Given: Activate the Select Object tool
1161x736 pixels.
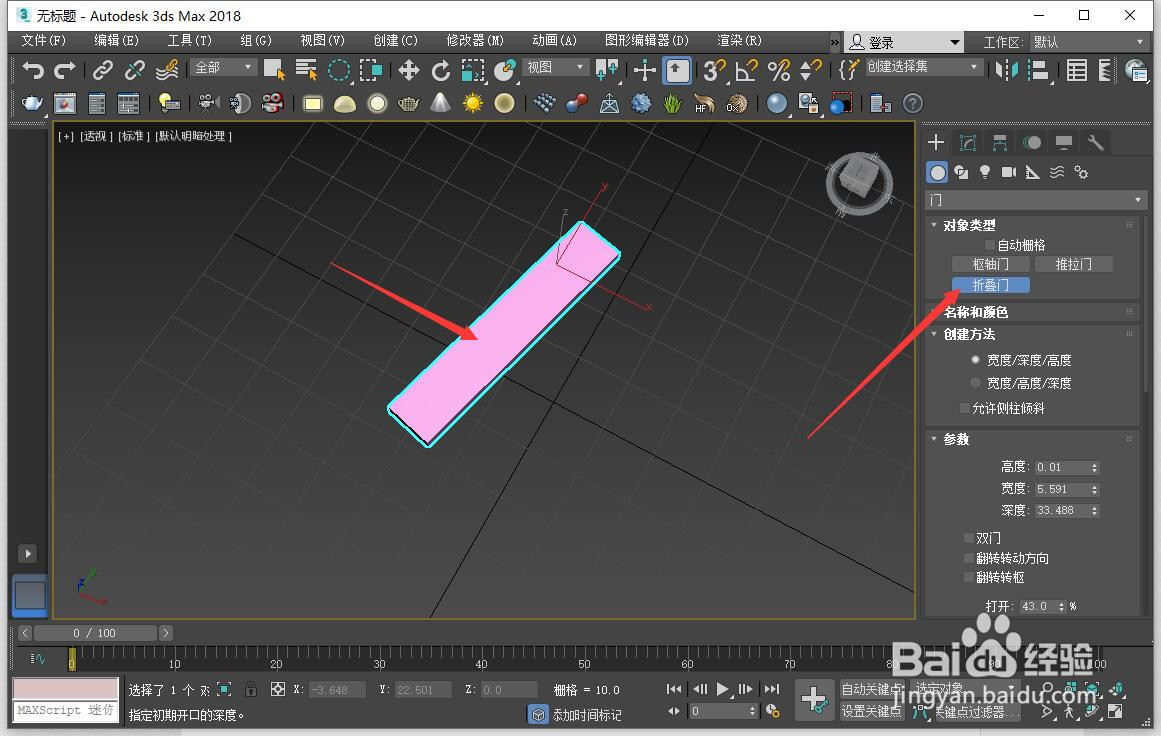Looking at the screenshot, I should [x=274, y=70].
